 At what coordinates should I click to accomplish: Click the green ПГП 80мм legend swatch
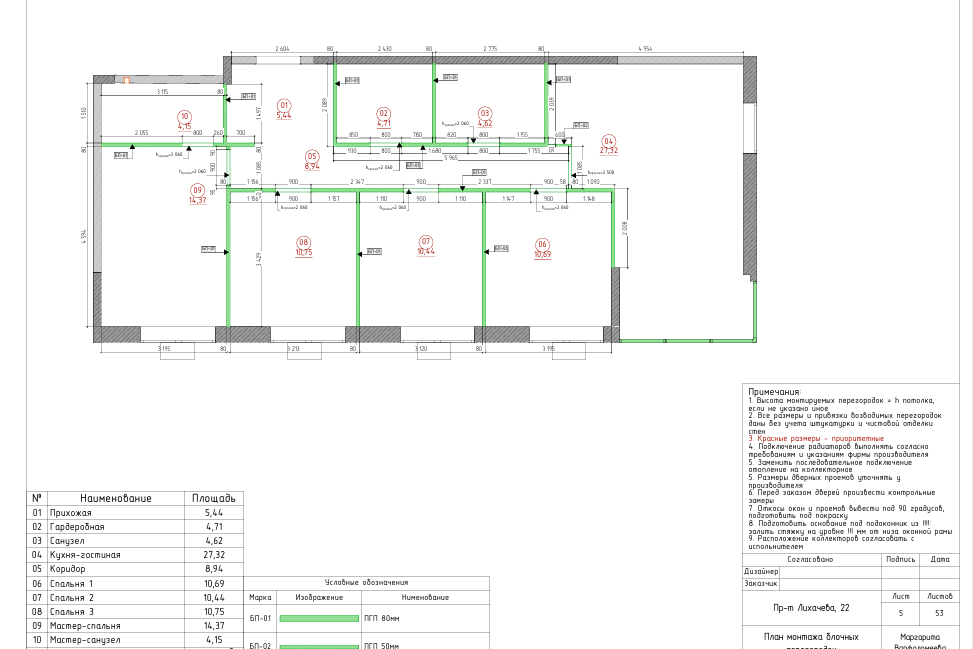(318, 619)
